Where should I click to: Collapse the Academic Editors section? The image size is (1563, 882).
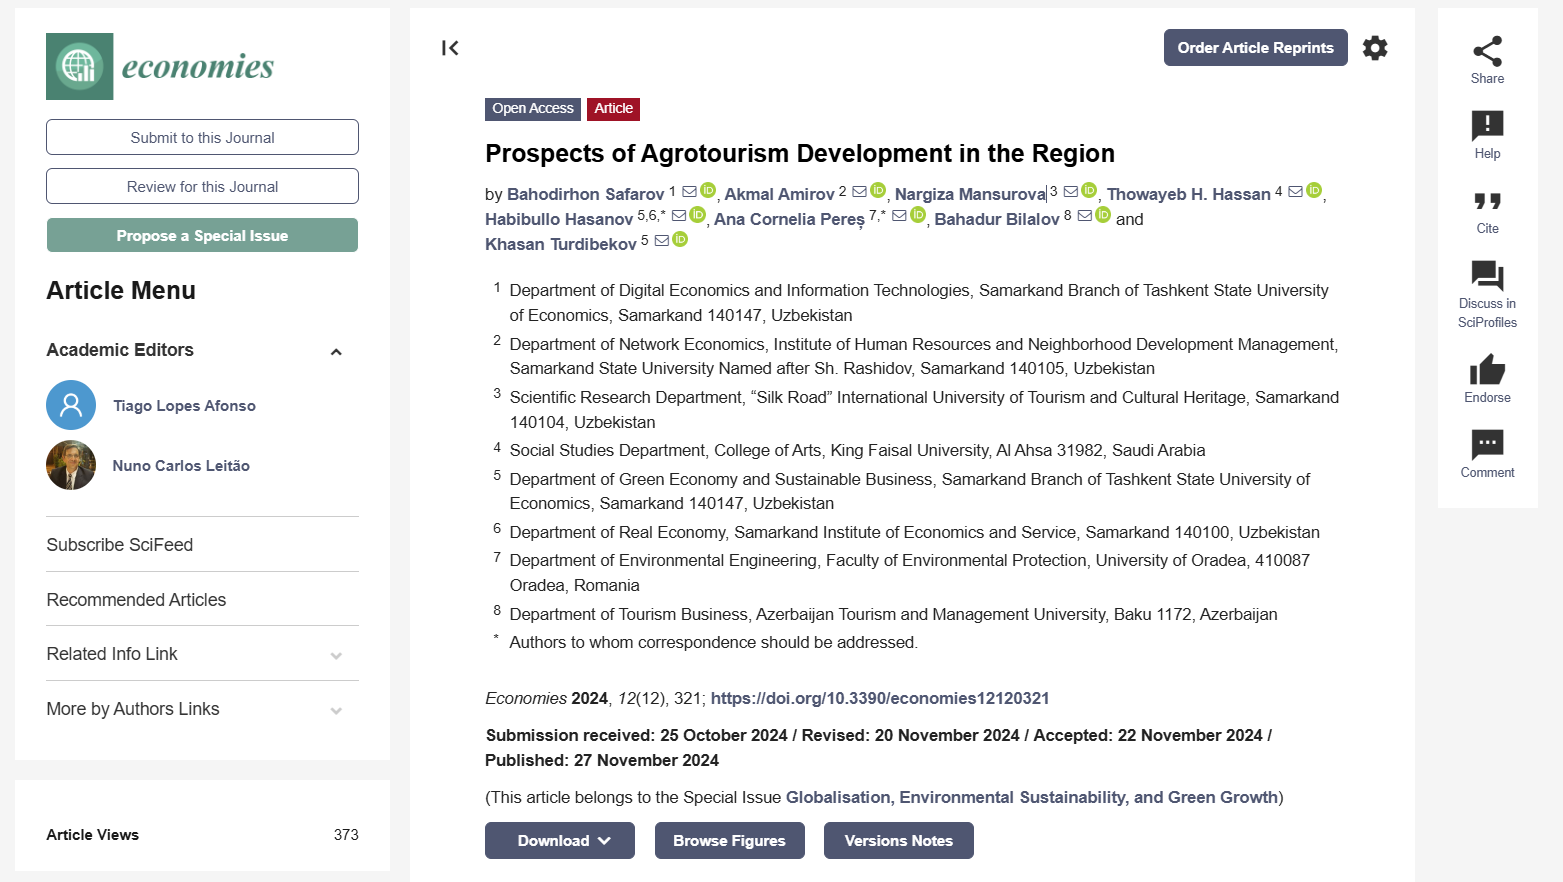[x=336, y=351]
